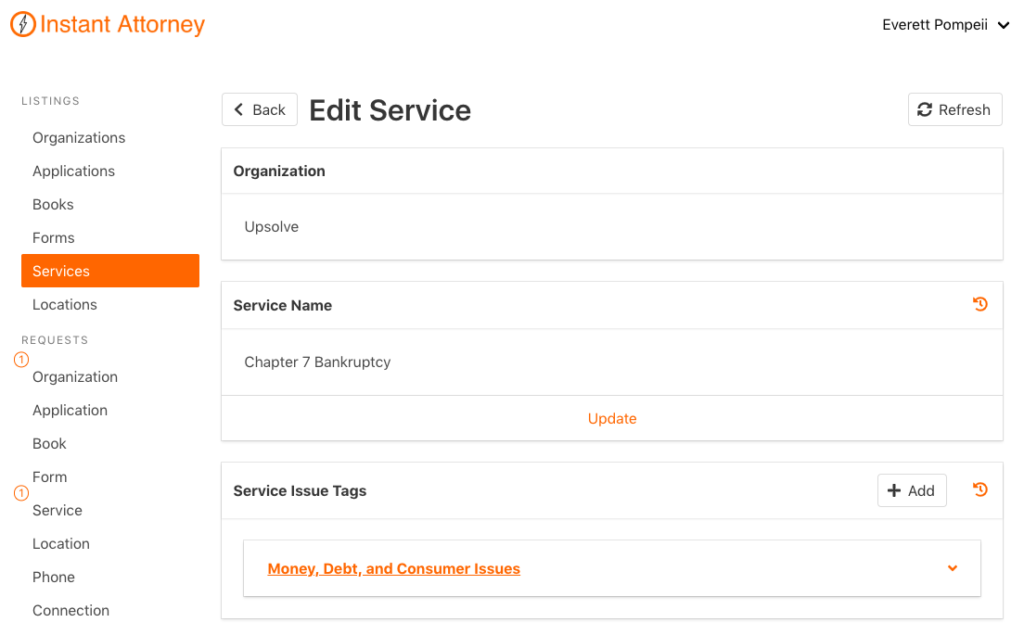Click the Everett Pompeii user name
The width and height of the screenshot is (1024, 635).
pos(935,25)
